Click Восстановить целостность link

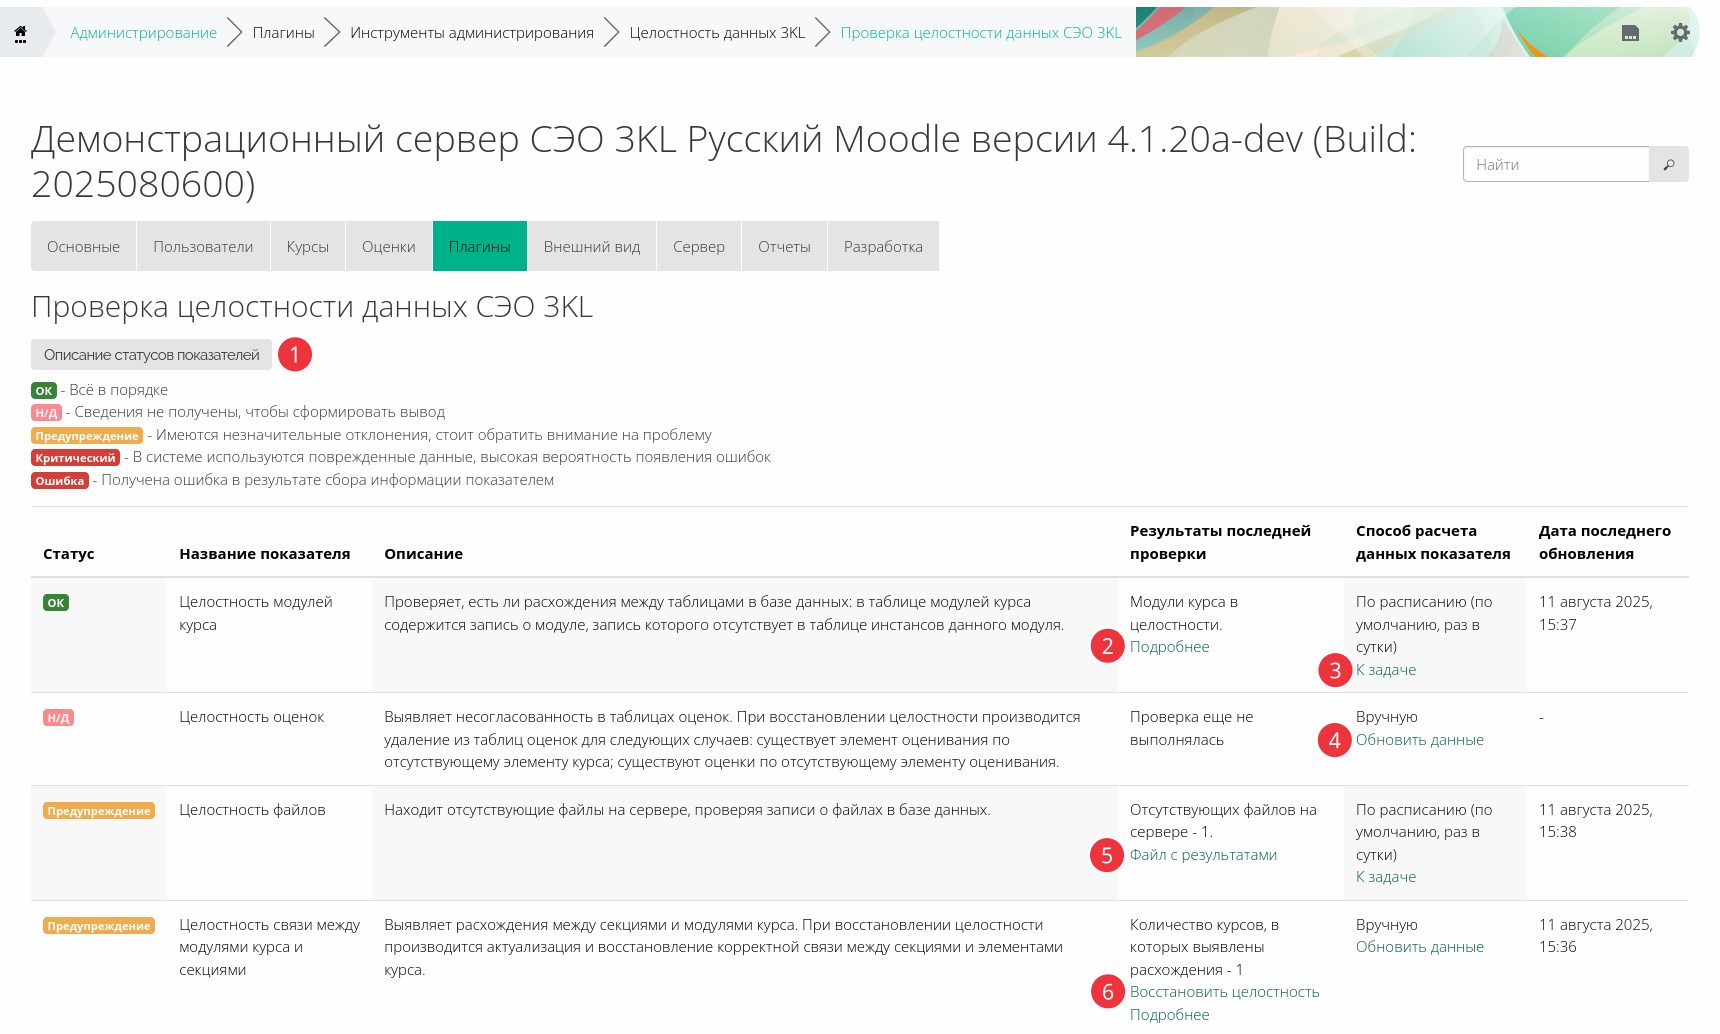(x=1224, y=992)
